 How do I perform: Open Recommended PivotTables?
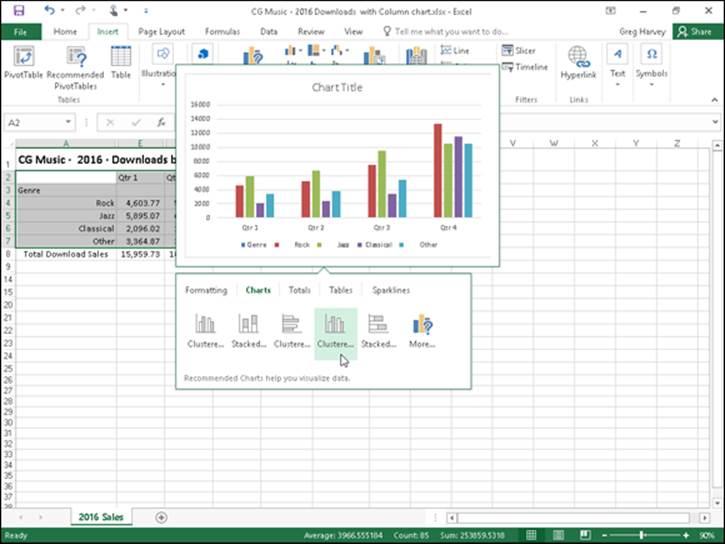pyautogui.click(x=75, y=68)
